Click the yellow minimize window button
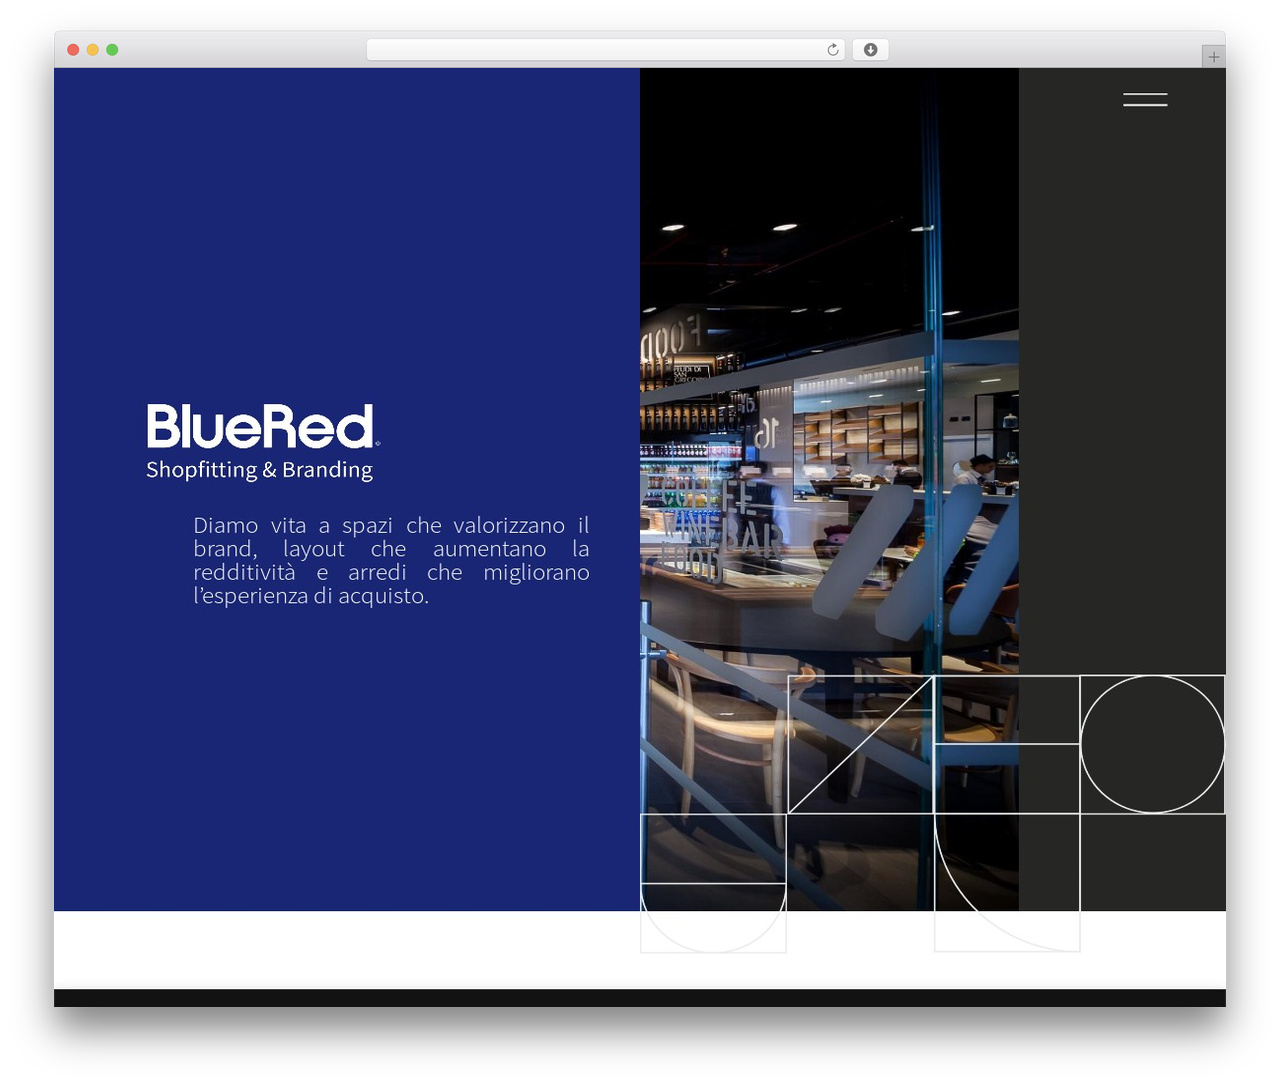This screenshot has width=1280, height=1084. click(x=92, y=50)
